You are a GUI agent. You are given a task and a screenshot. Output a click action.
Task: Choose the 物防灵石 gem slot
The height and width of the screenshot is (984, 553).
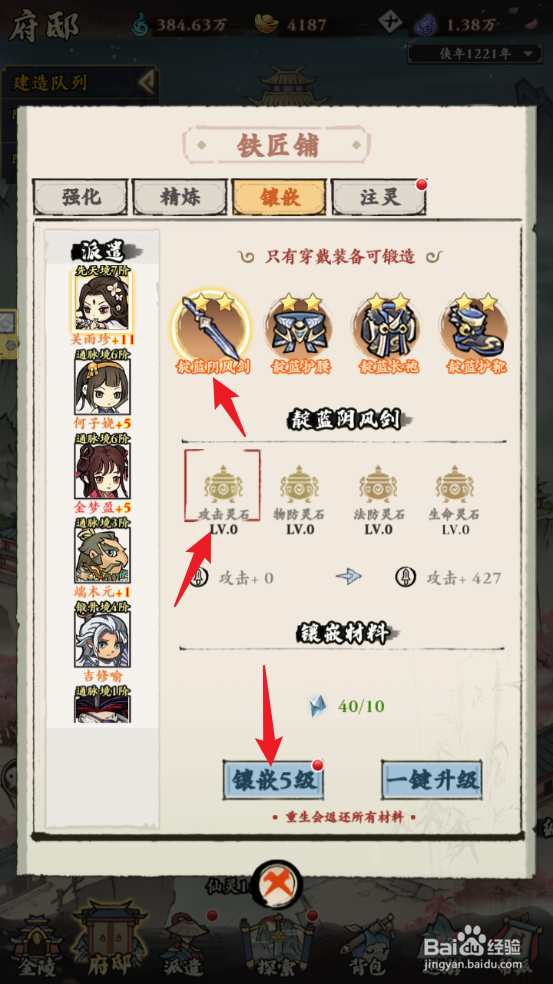[x=300, y=493]
